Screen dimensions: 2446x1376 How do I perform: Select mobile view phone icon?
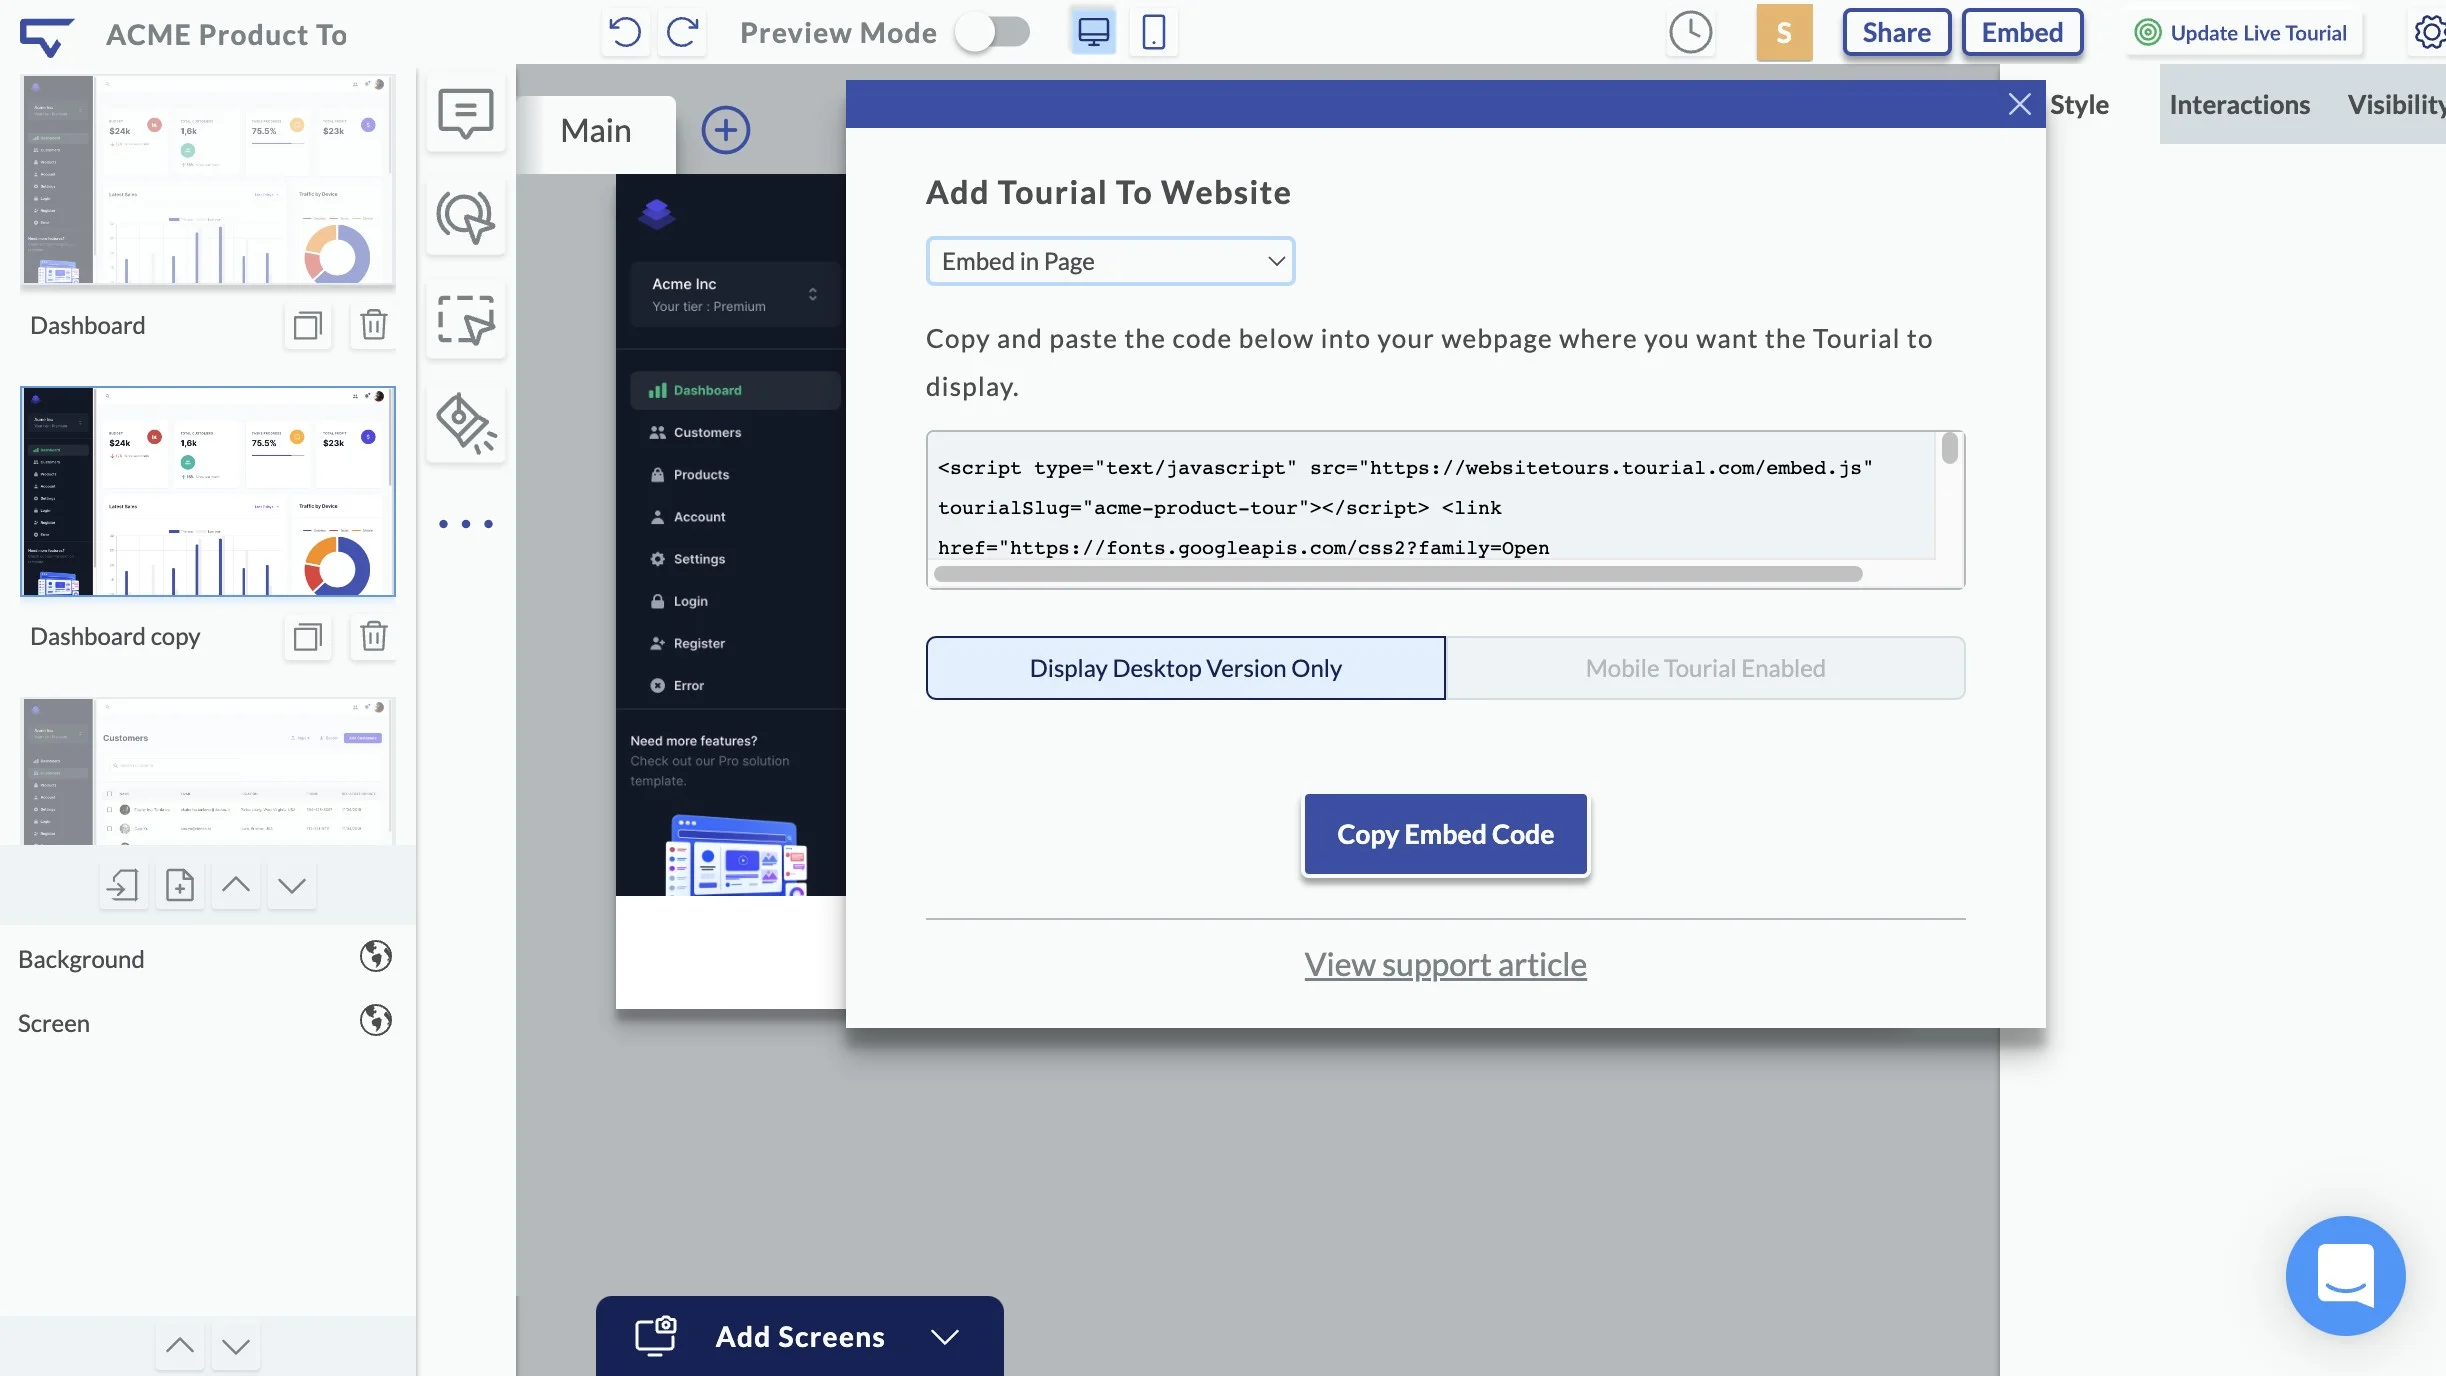point(1154,32)
